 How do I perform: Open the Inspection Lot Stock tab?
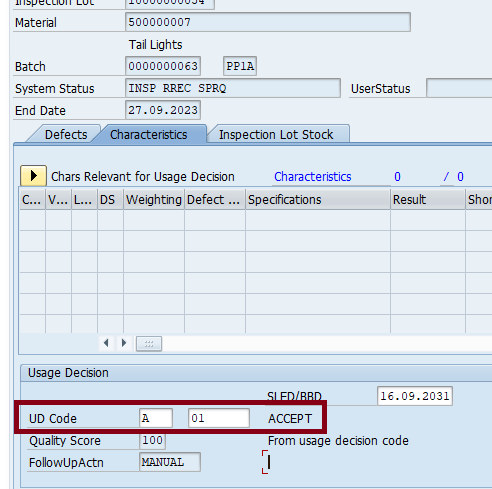tap(276, 135)
